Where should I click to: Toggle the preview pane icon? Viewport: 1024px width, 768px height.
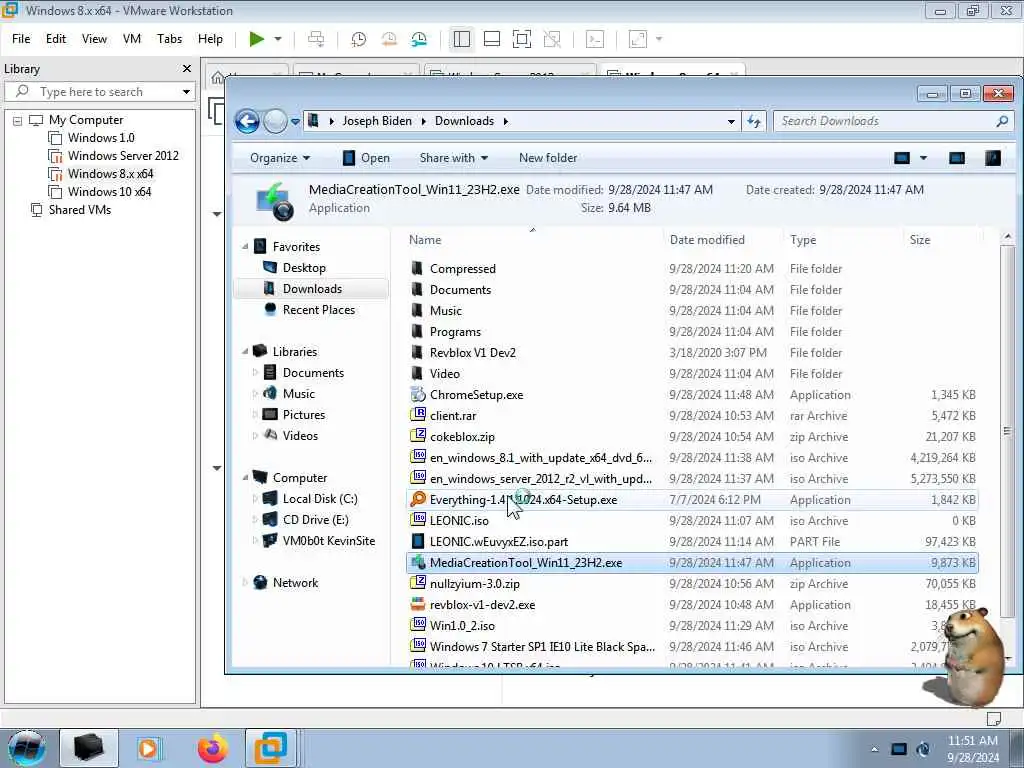(957, 158)
